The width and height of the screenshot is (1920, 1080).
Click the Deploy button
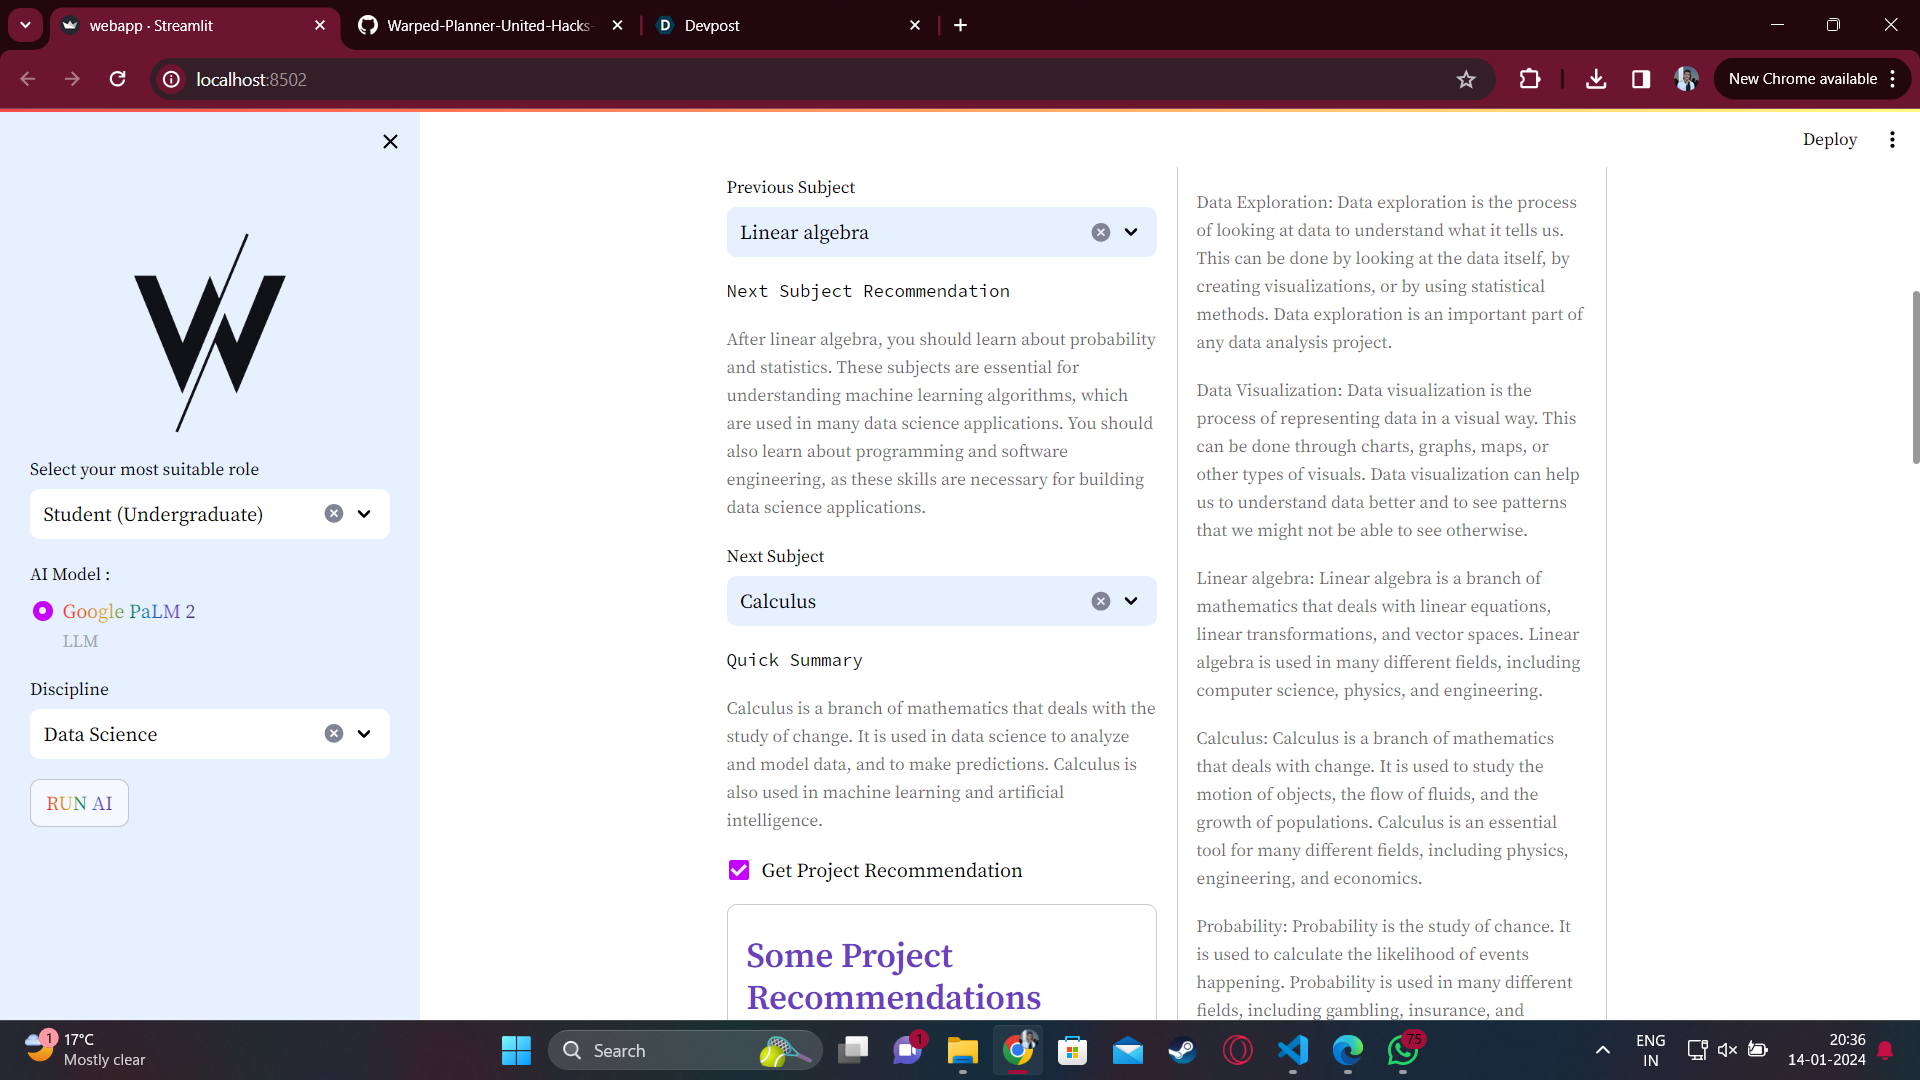coord(1829,140)
